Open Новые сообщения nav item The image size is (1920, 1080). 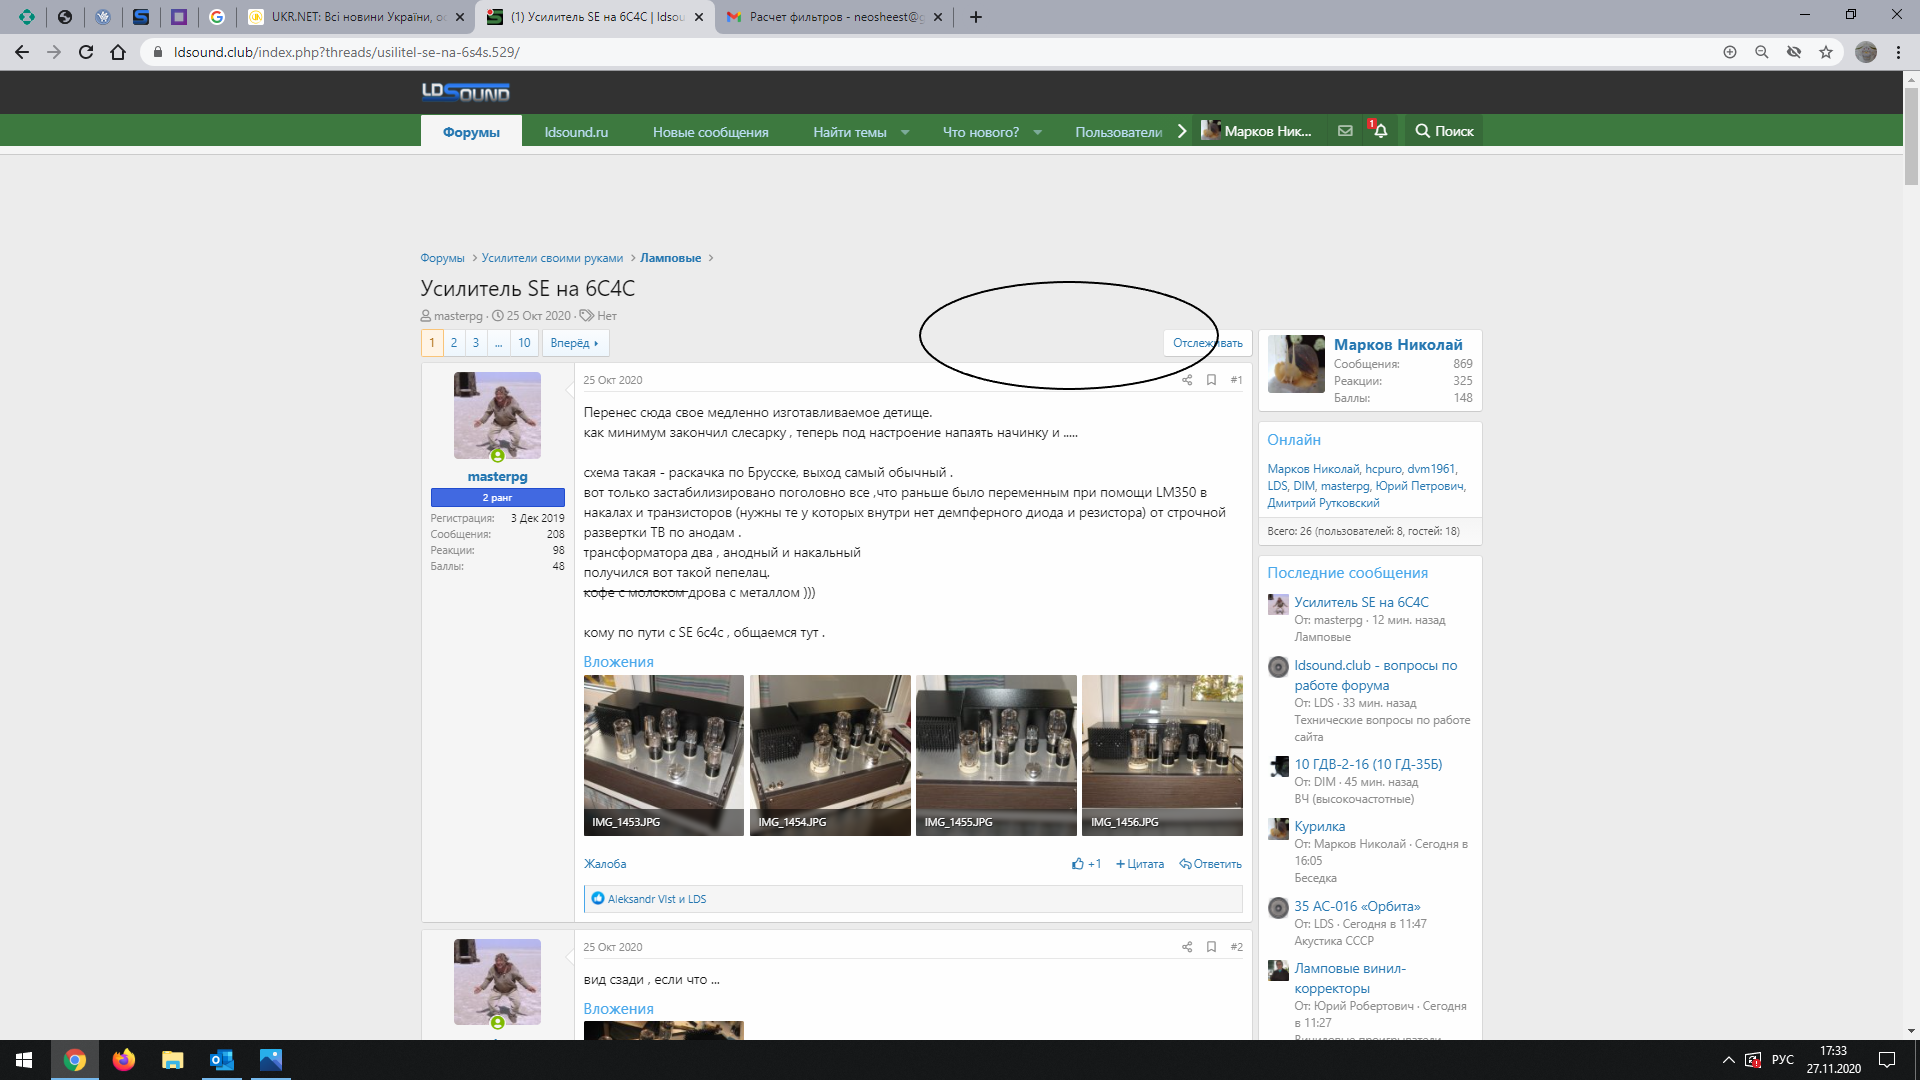711,131
